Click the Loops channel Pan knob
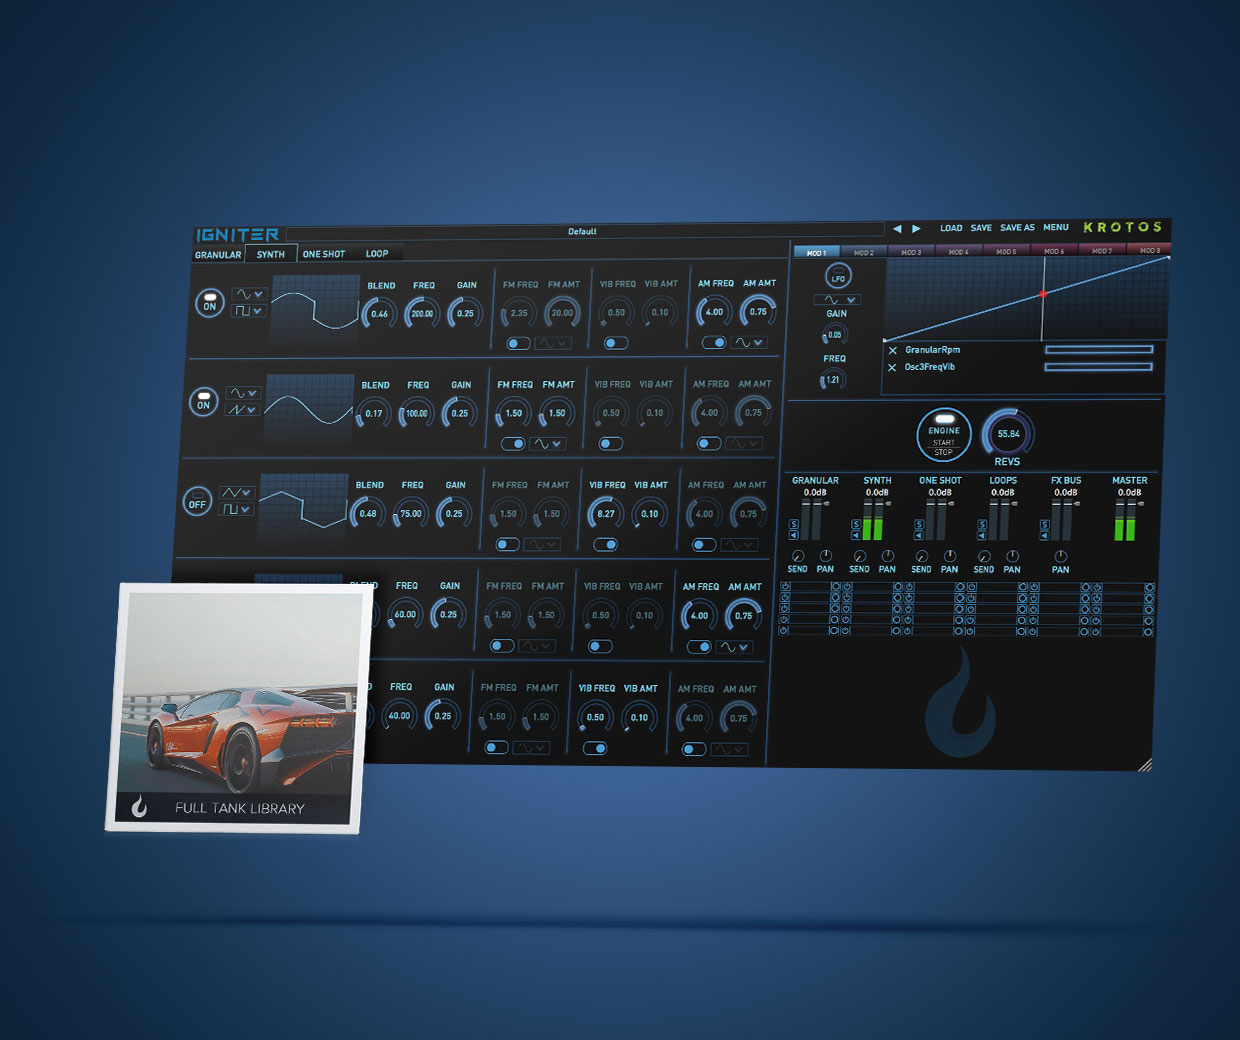The image size is (1240, 1040). (1012, 556)
